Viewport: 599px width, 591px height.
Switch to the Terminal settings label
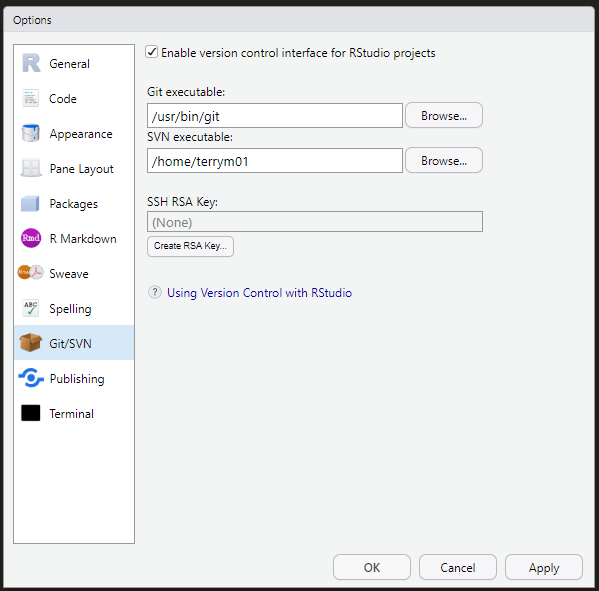(x=71, y=414)
